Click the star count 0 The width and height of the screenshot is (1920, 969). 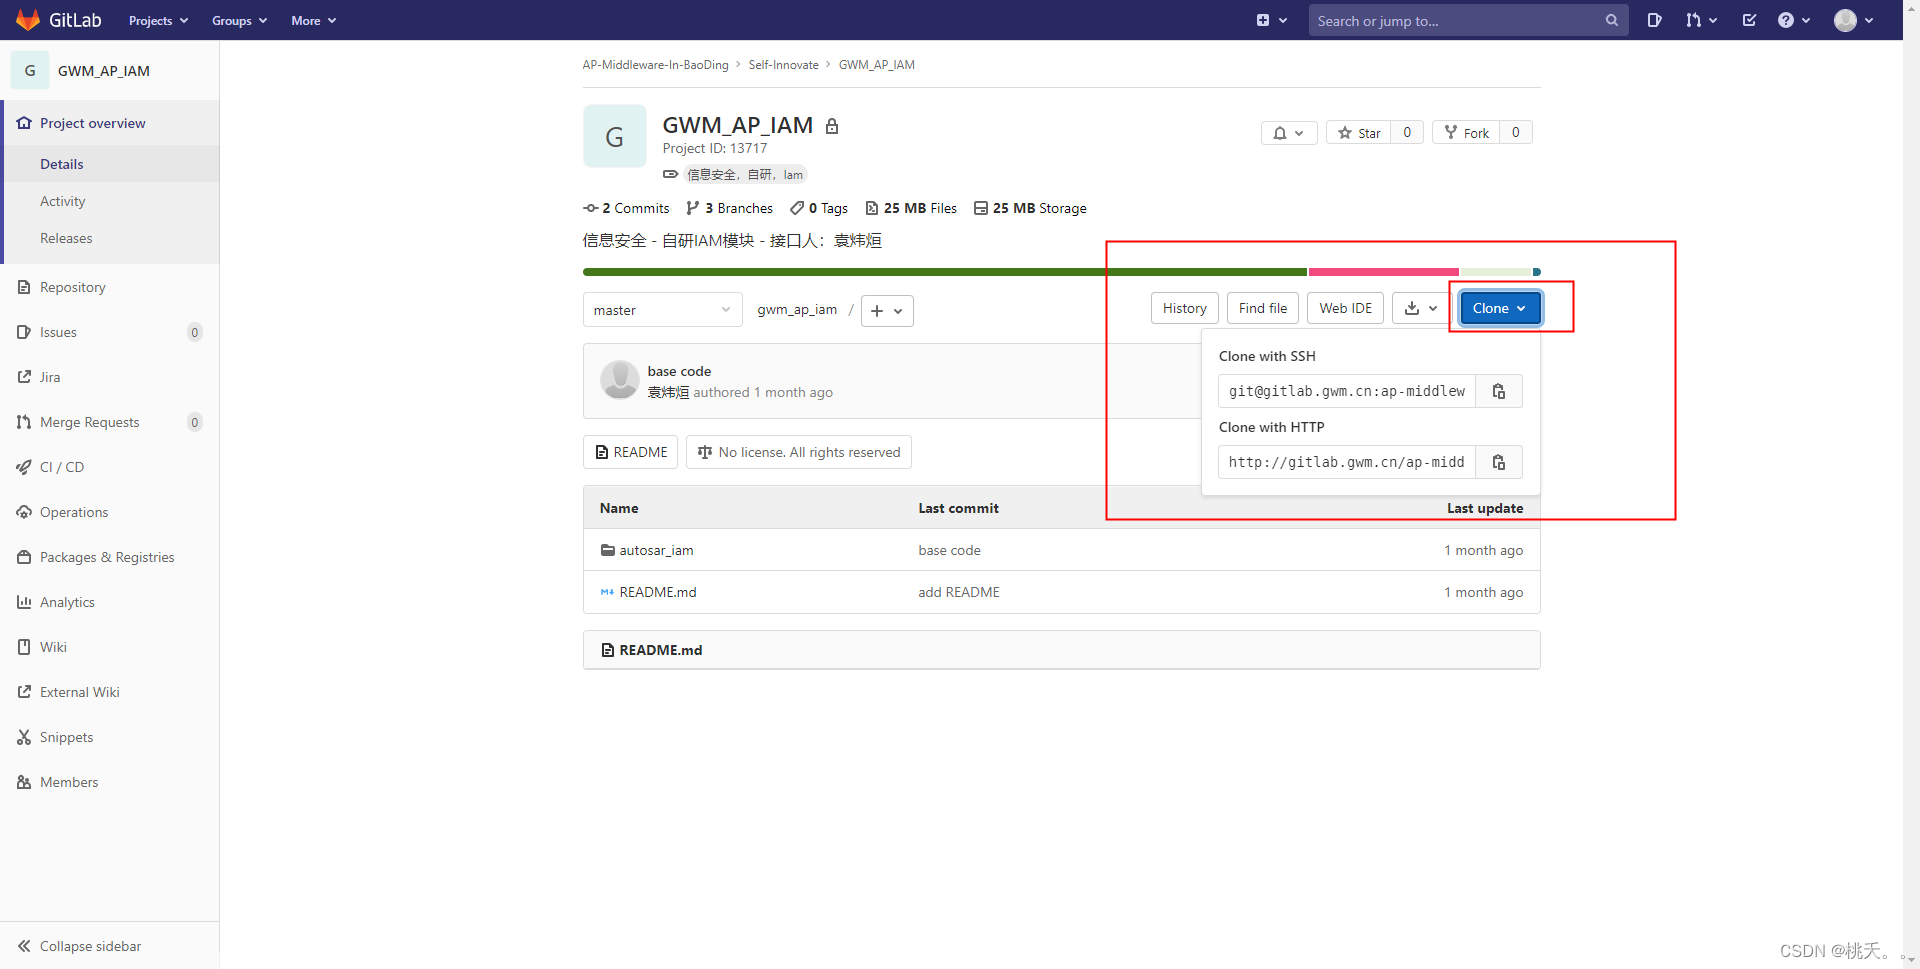pos(1407,132)
